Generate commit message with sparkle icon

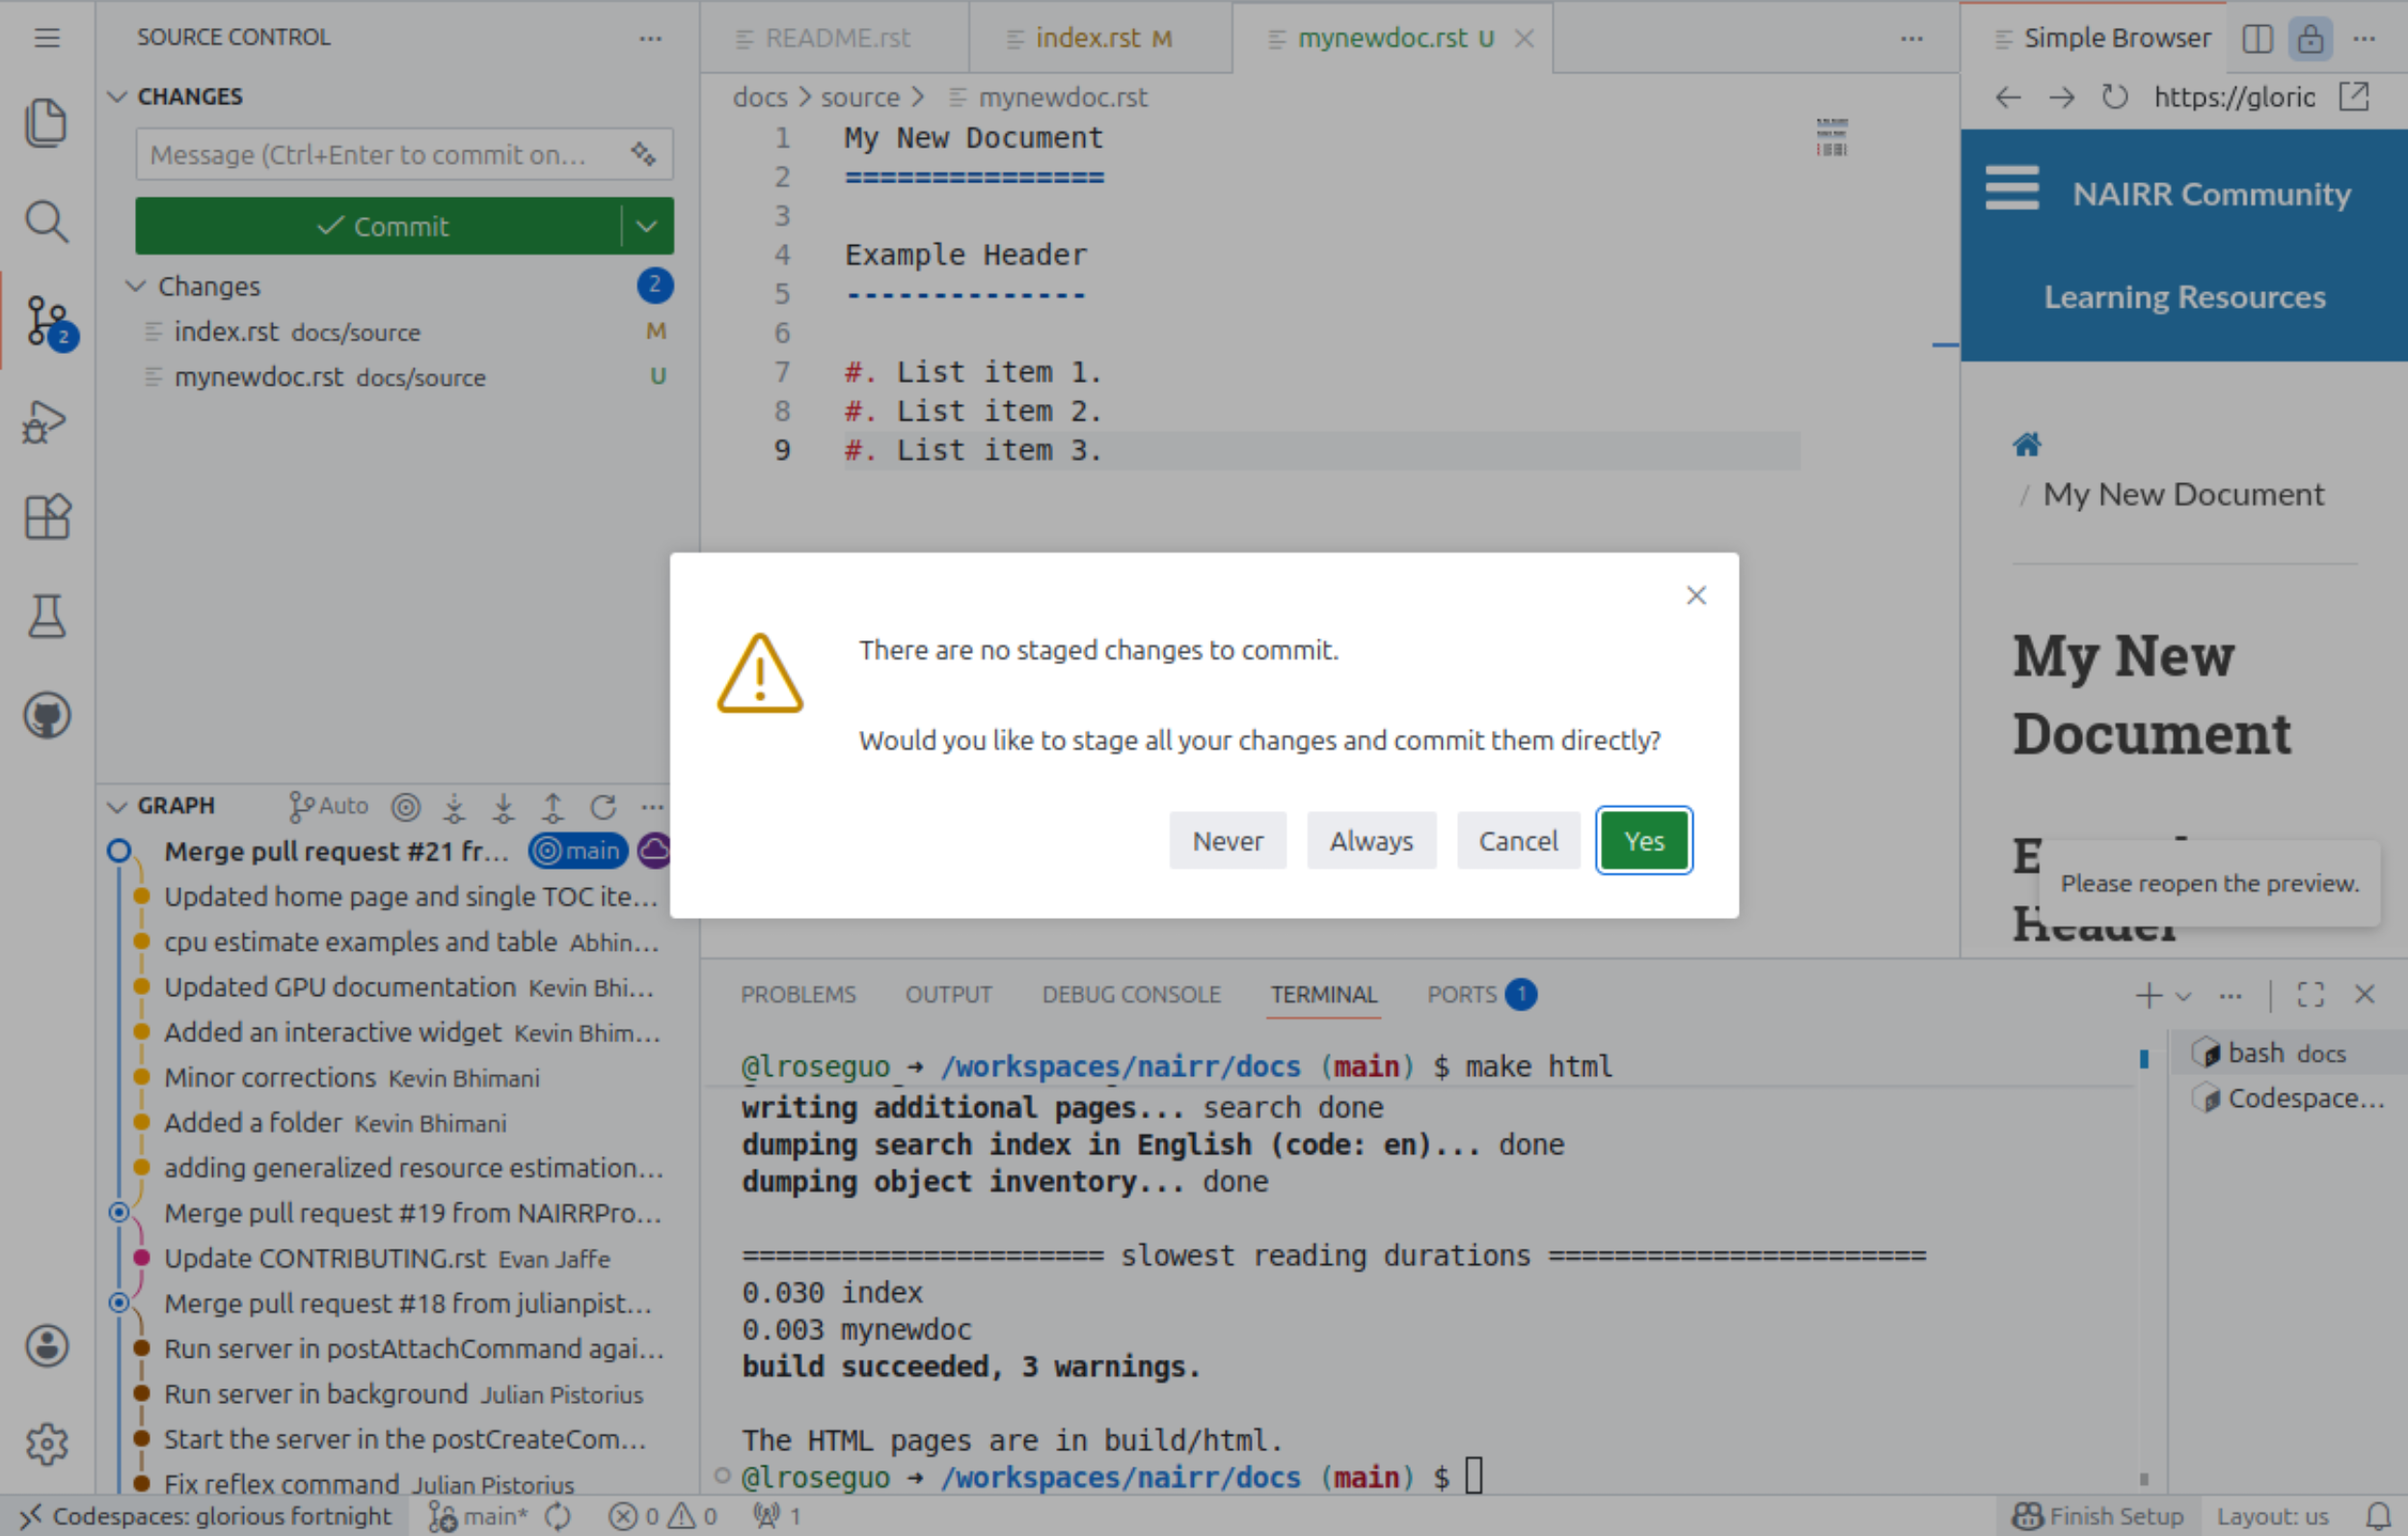click(x=643, y=154)
